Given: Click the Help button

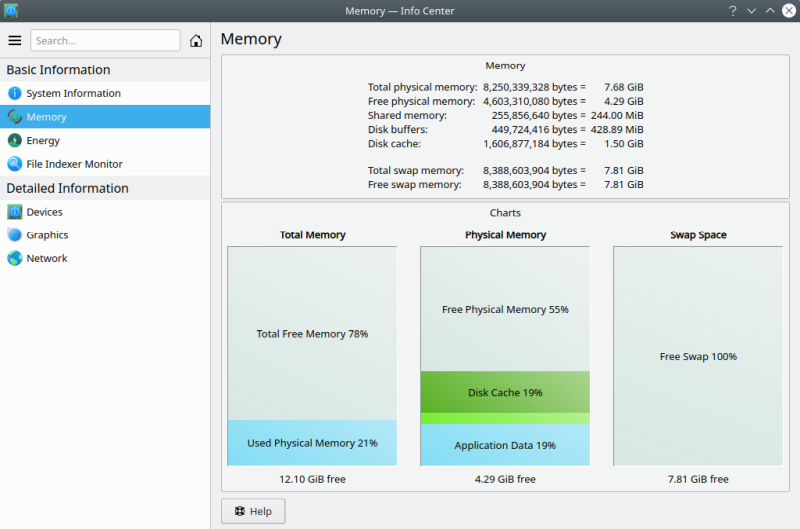Looking at the screenshot, I should tap(253, 511).
